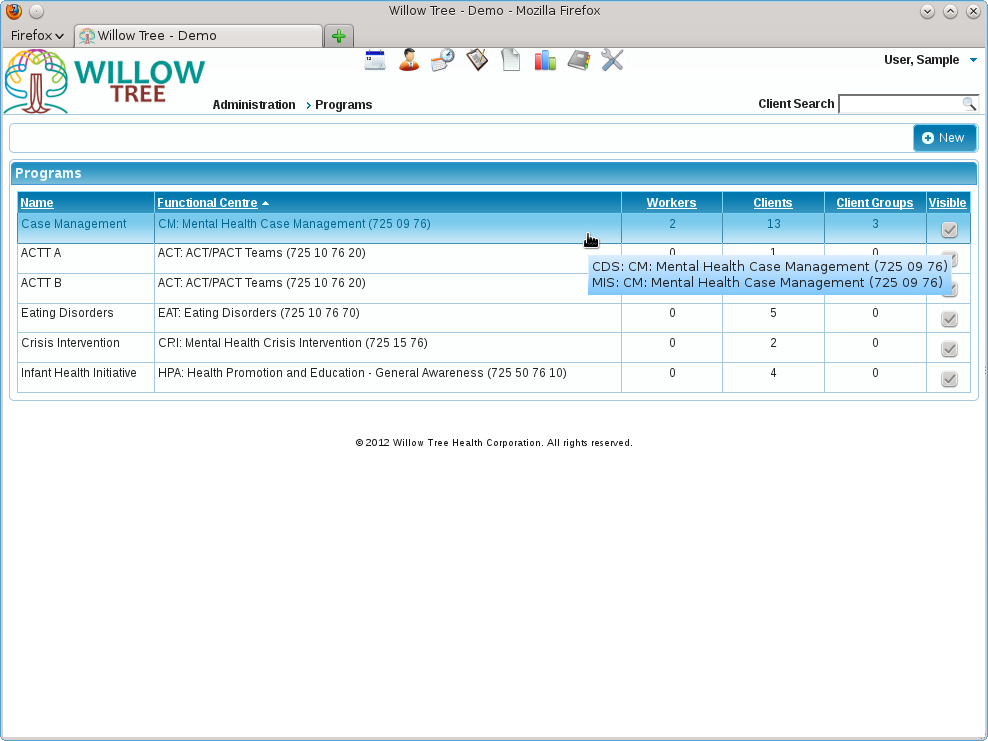The width and height of the screenshot is (988, 741).
Task: Sort by Visible column header
Action: 947,203
